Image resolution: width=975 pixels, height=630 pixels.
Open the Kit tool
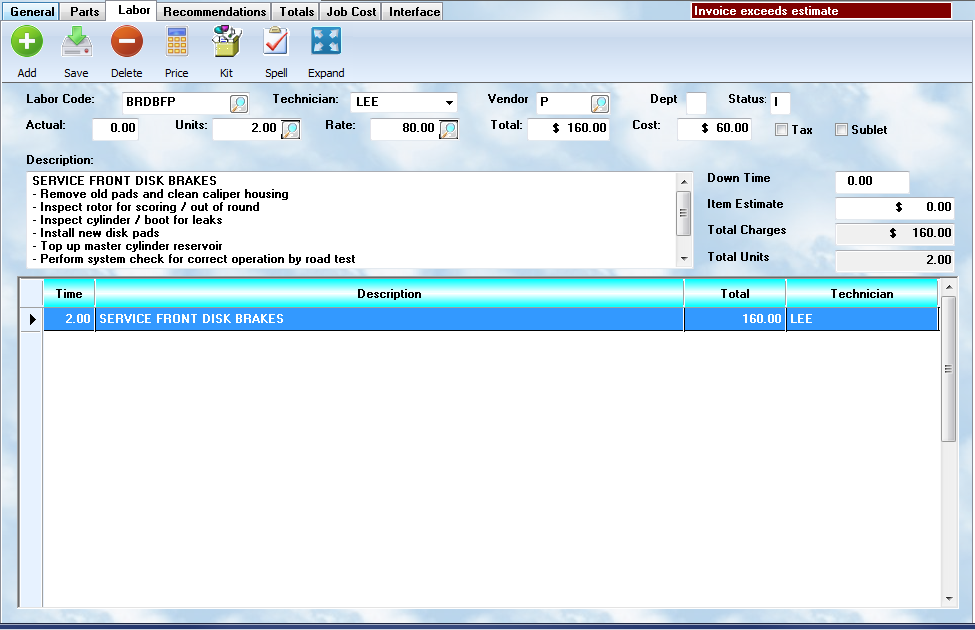pyautogui.click(x=227, y=42)
